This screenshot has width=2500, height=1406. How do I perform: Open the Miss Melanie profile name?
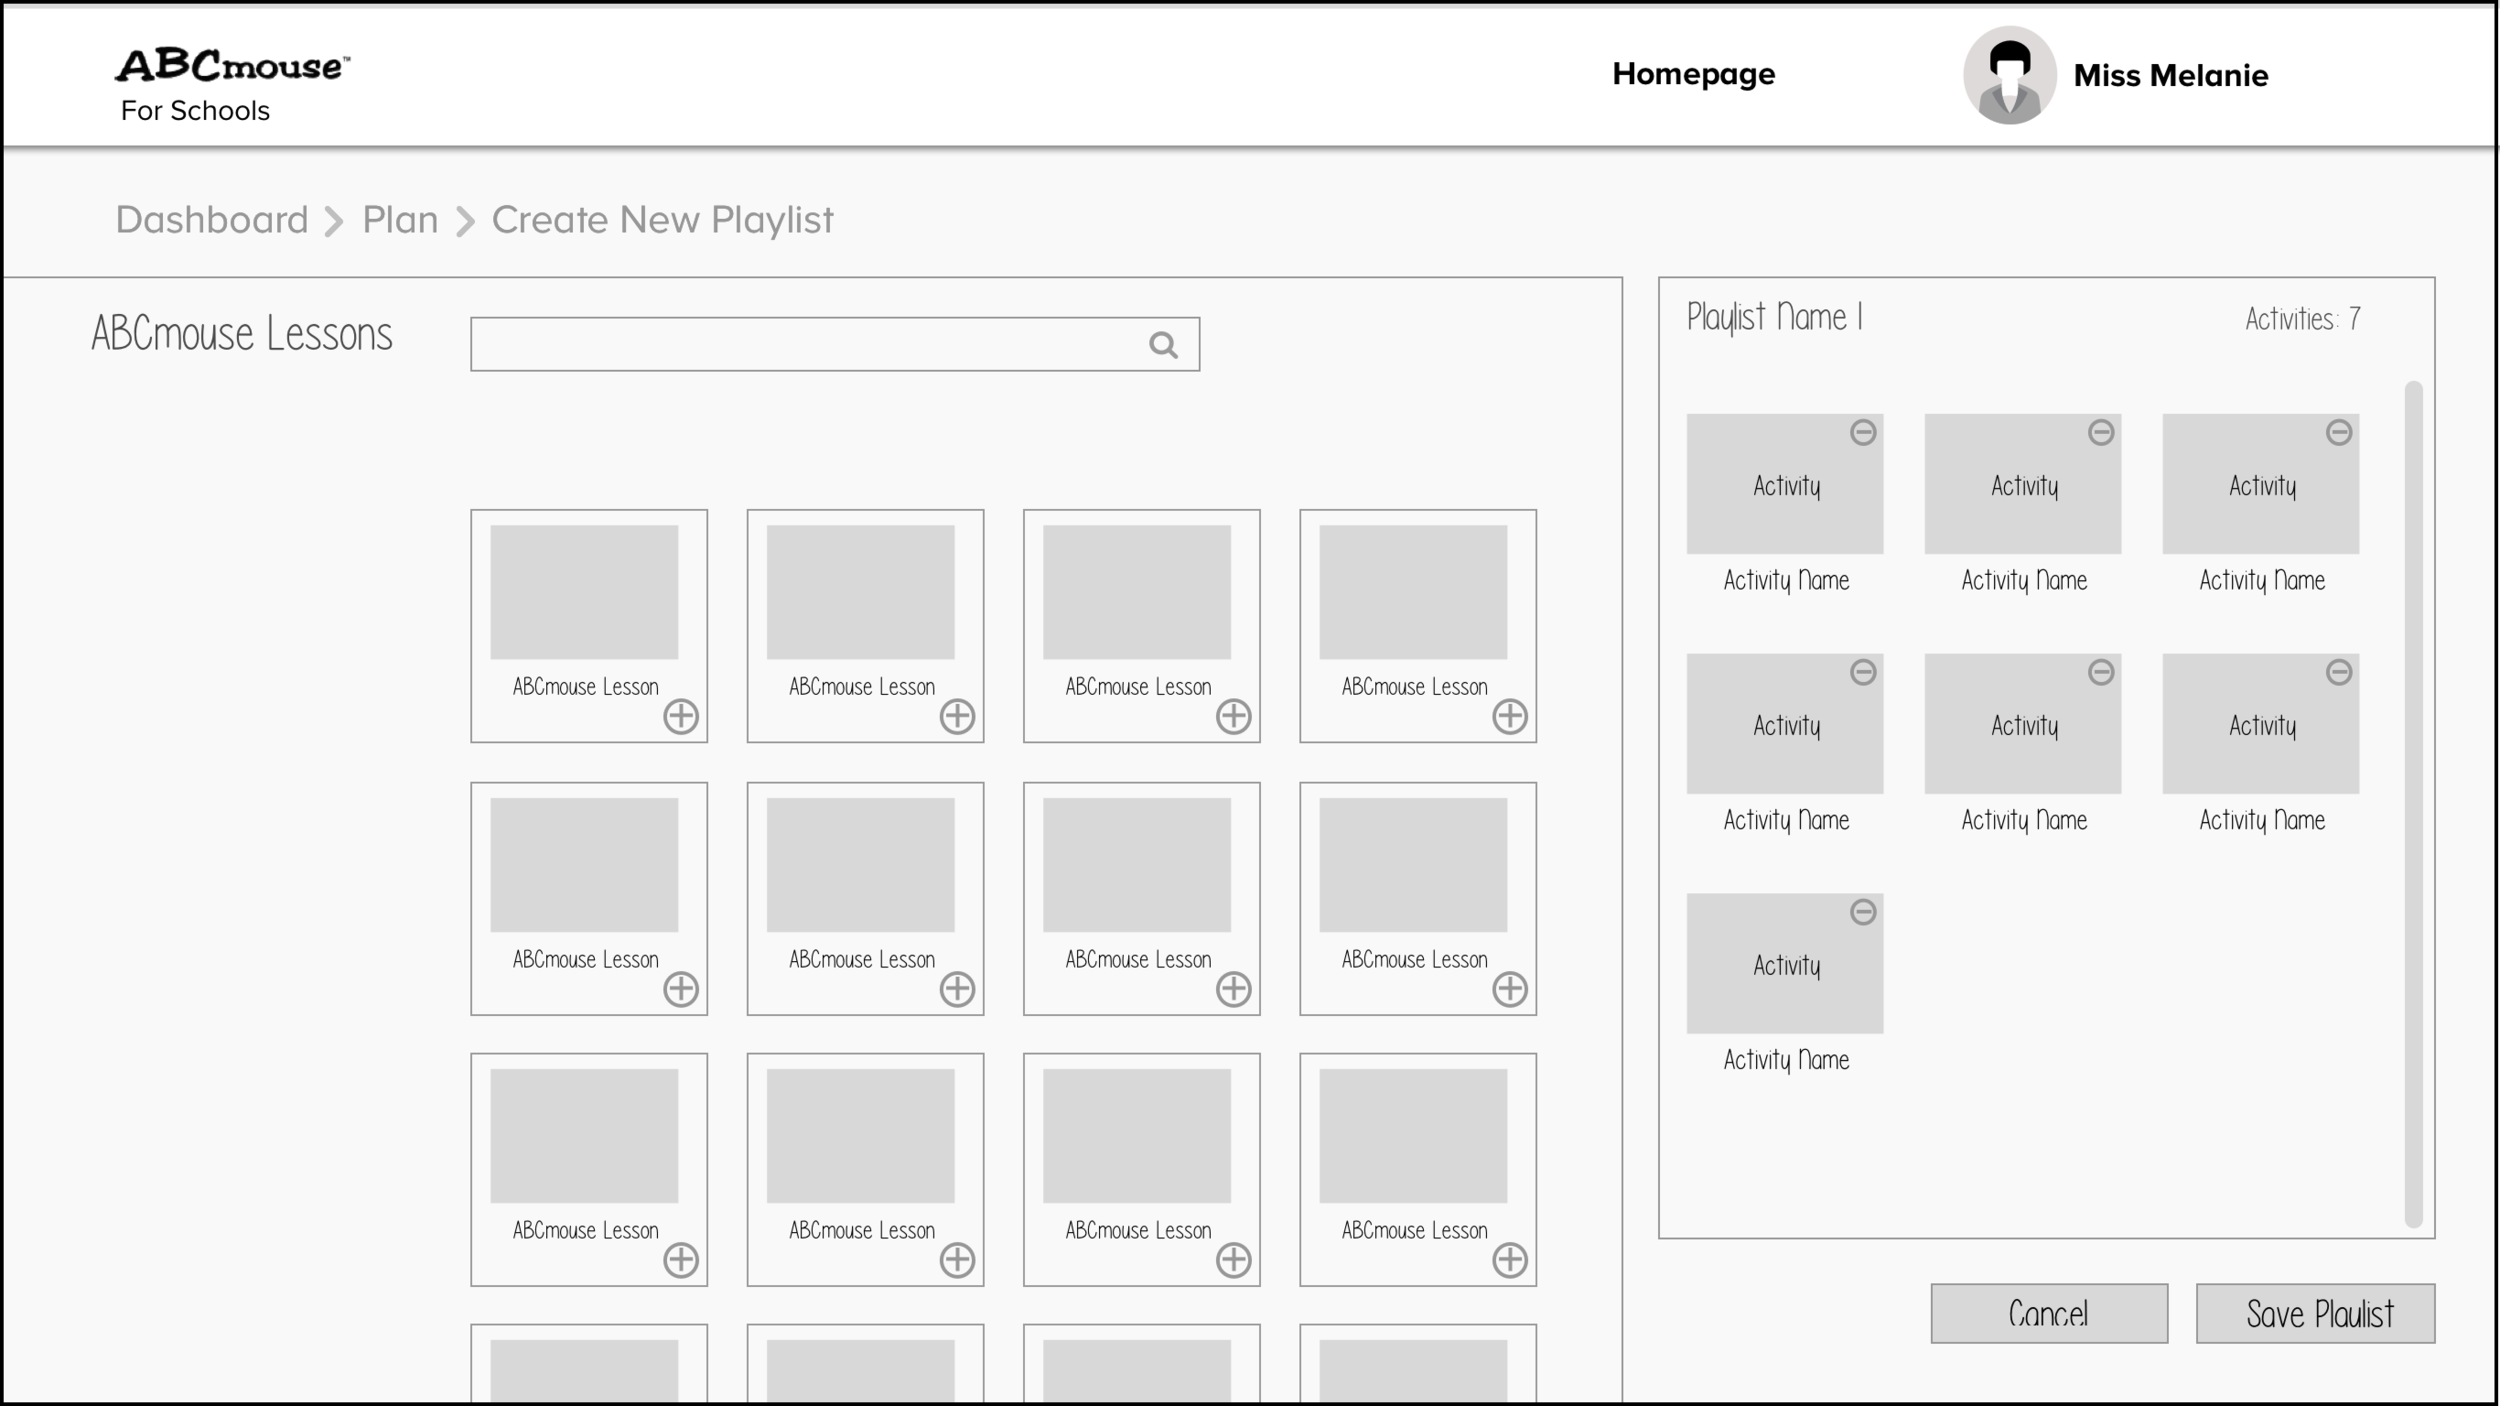[x=2170, y=76]
